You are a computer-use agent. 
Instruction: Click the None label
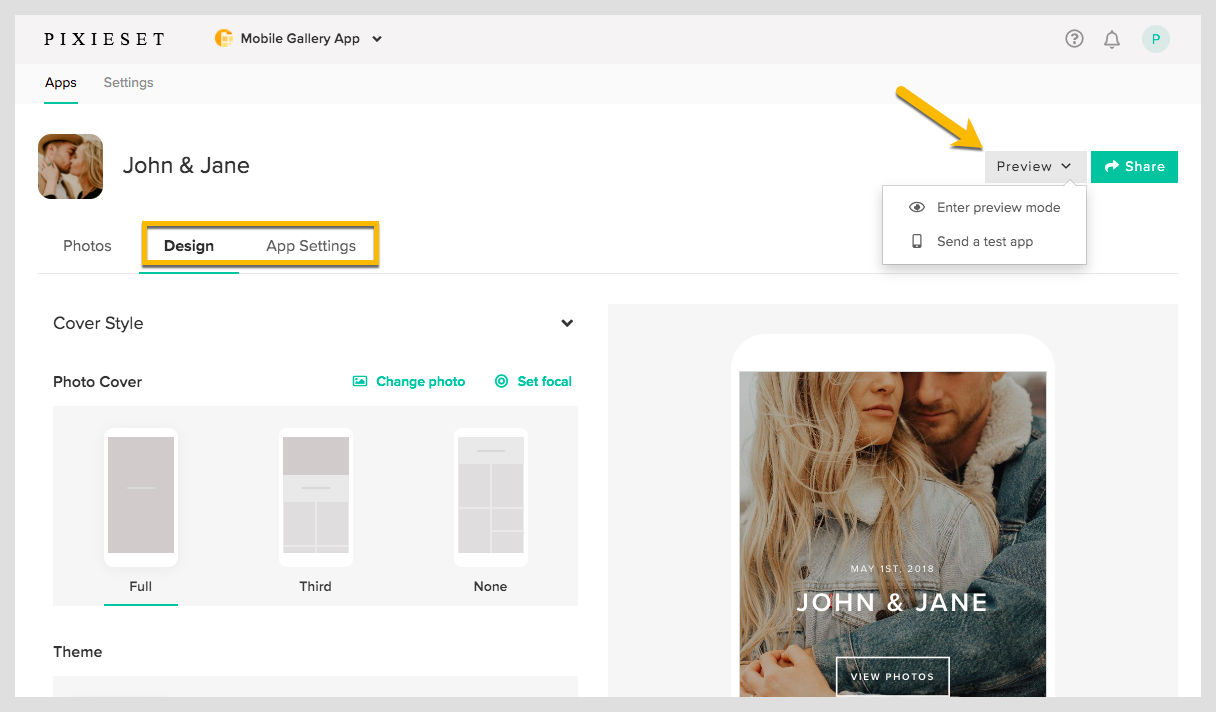coord(490,586)
